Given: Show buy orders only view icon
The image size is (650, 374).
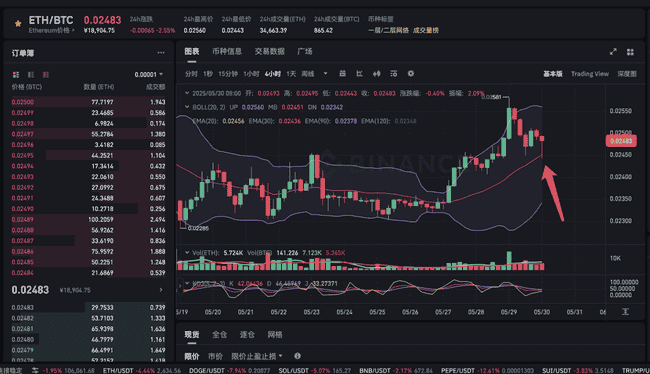Looking at the screenshot, I should (x=31, y=75).
